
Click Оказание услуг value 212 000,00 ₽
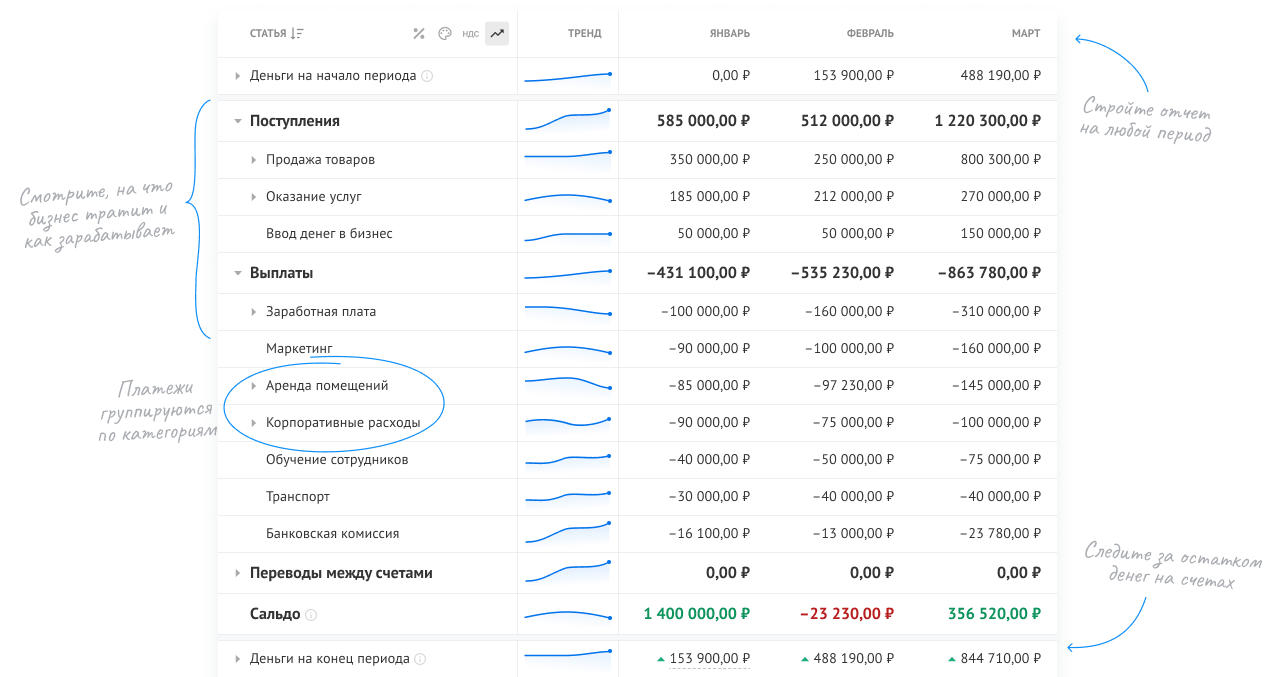pos(854,198)
